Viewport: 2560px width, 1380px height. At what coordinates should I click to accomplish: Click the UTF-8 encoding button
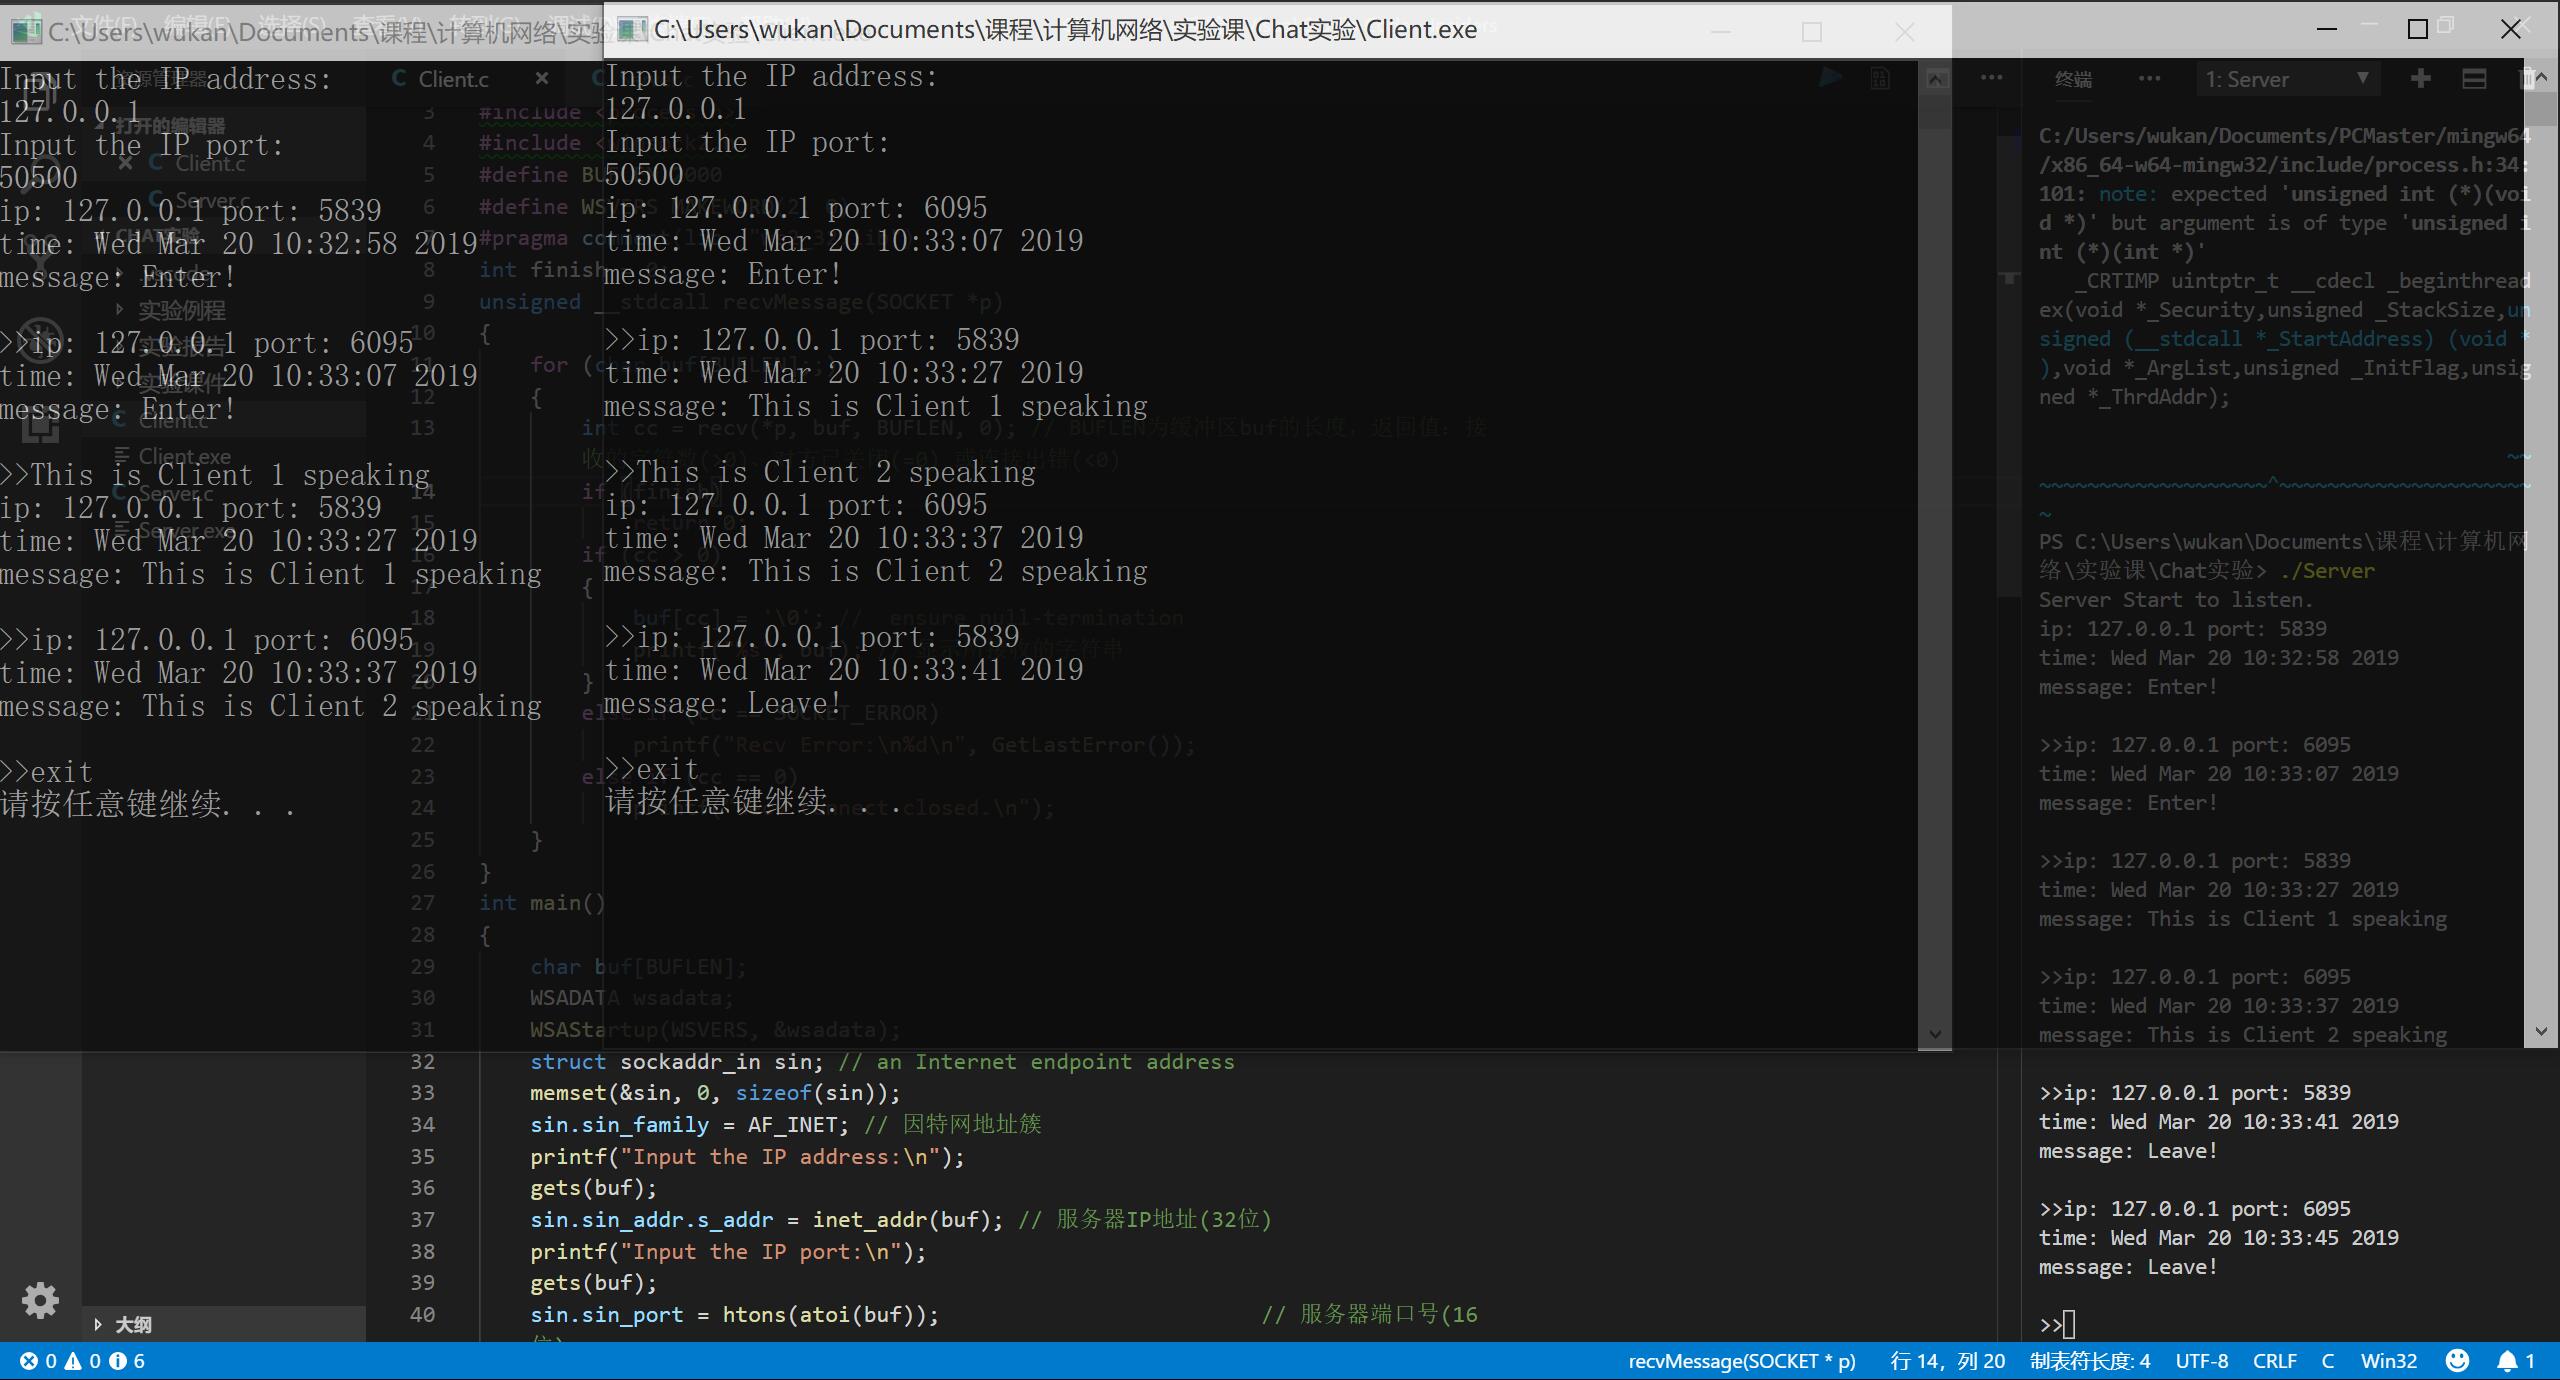[x=2201, y=1361]
